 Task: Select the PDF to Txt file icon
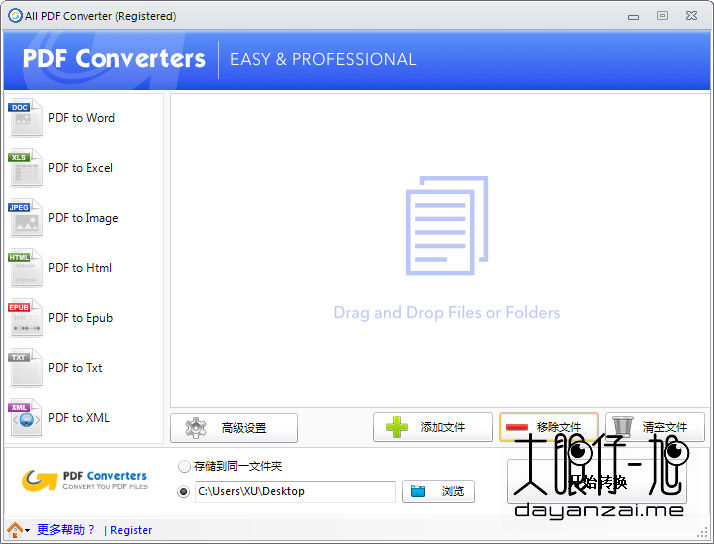(26, 368)
